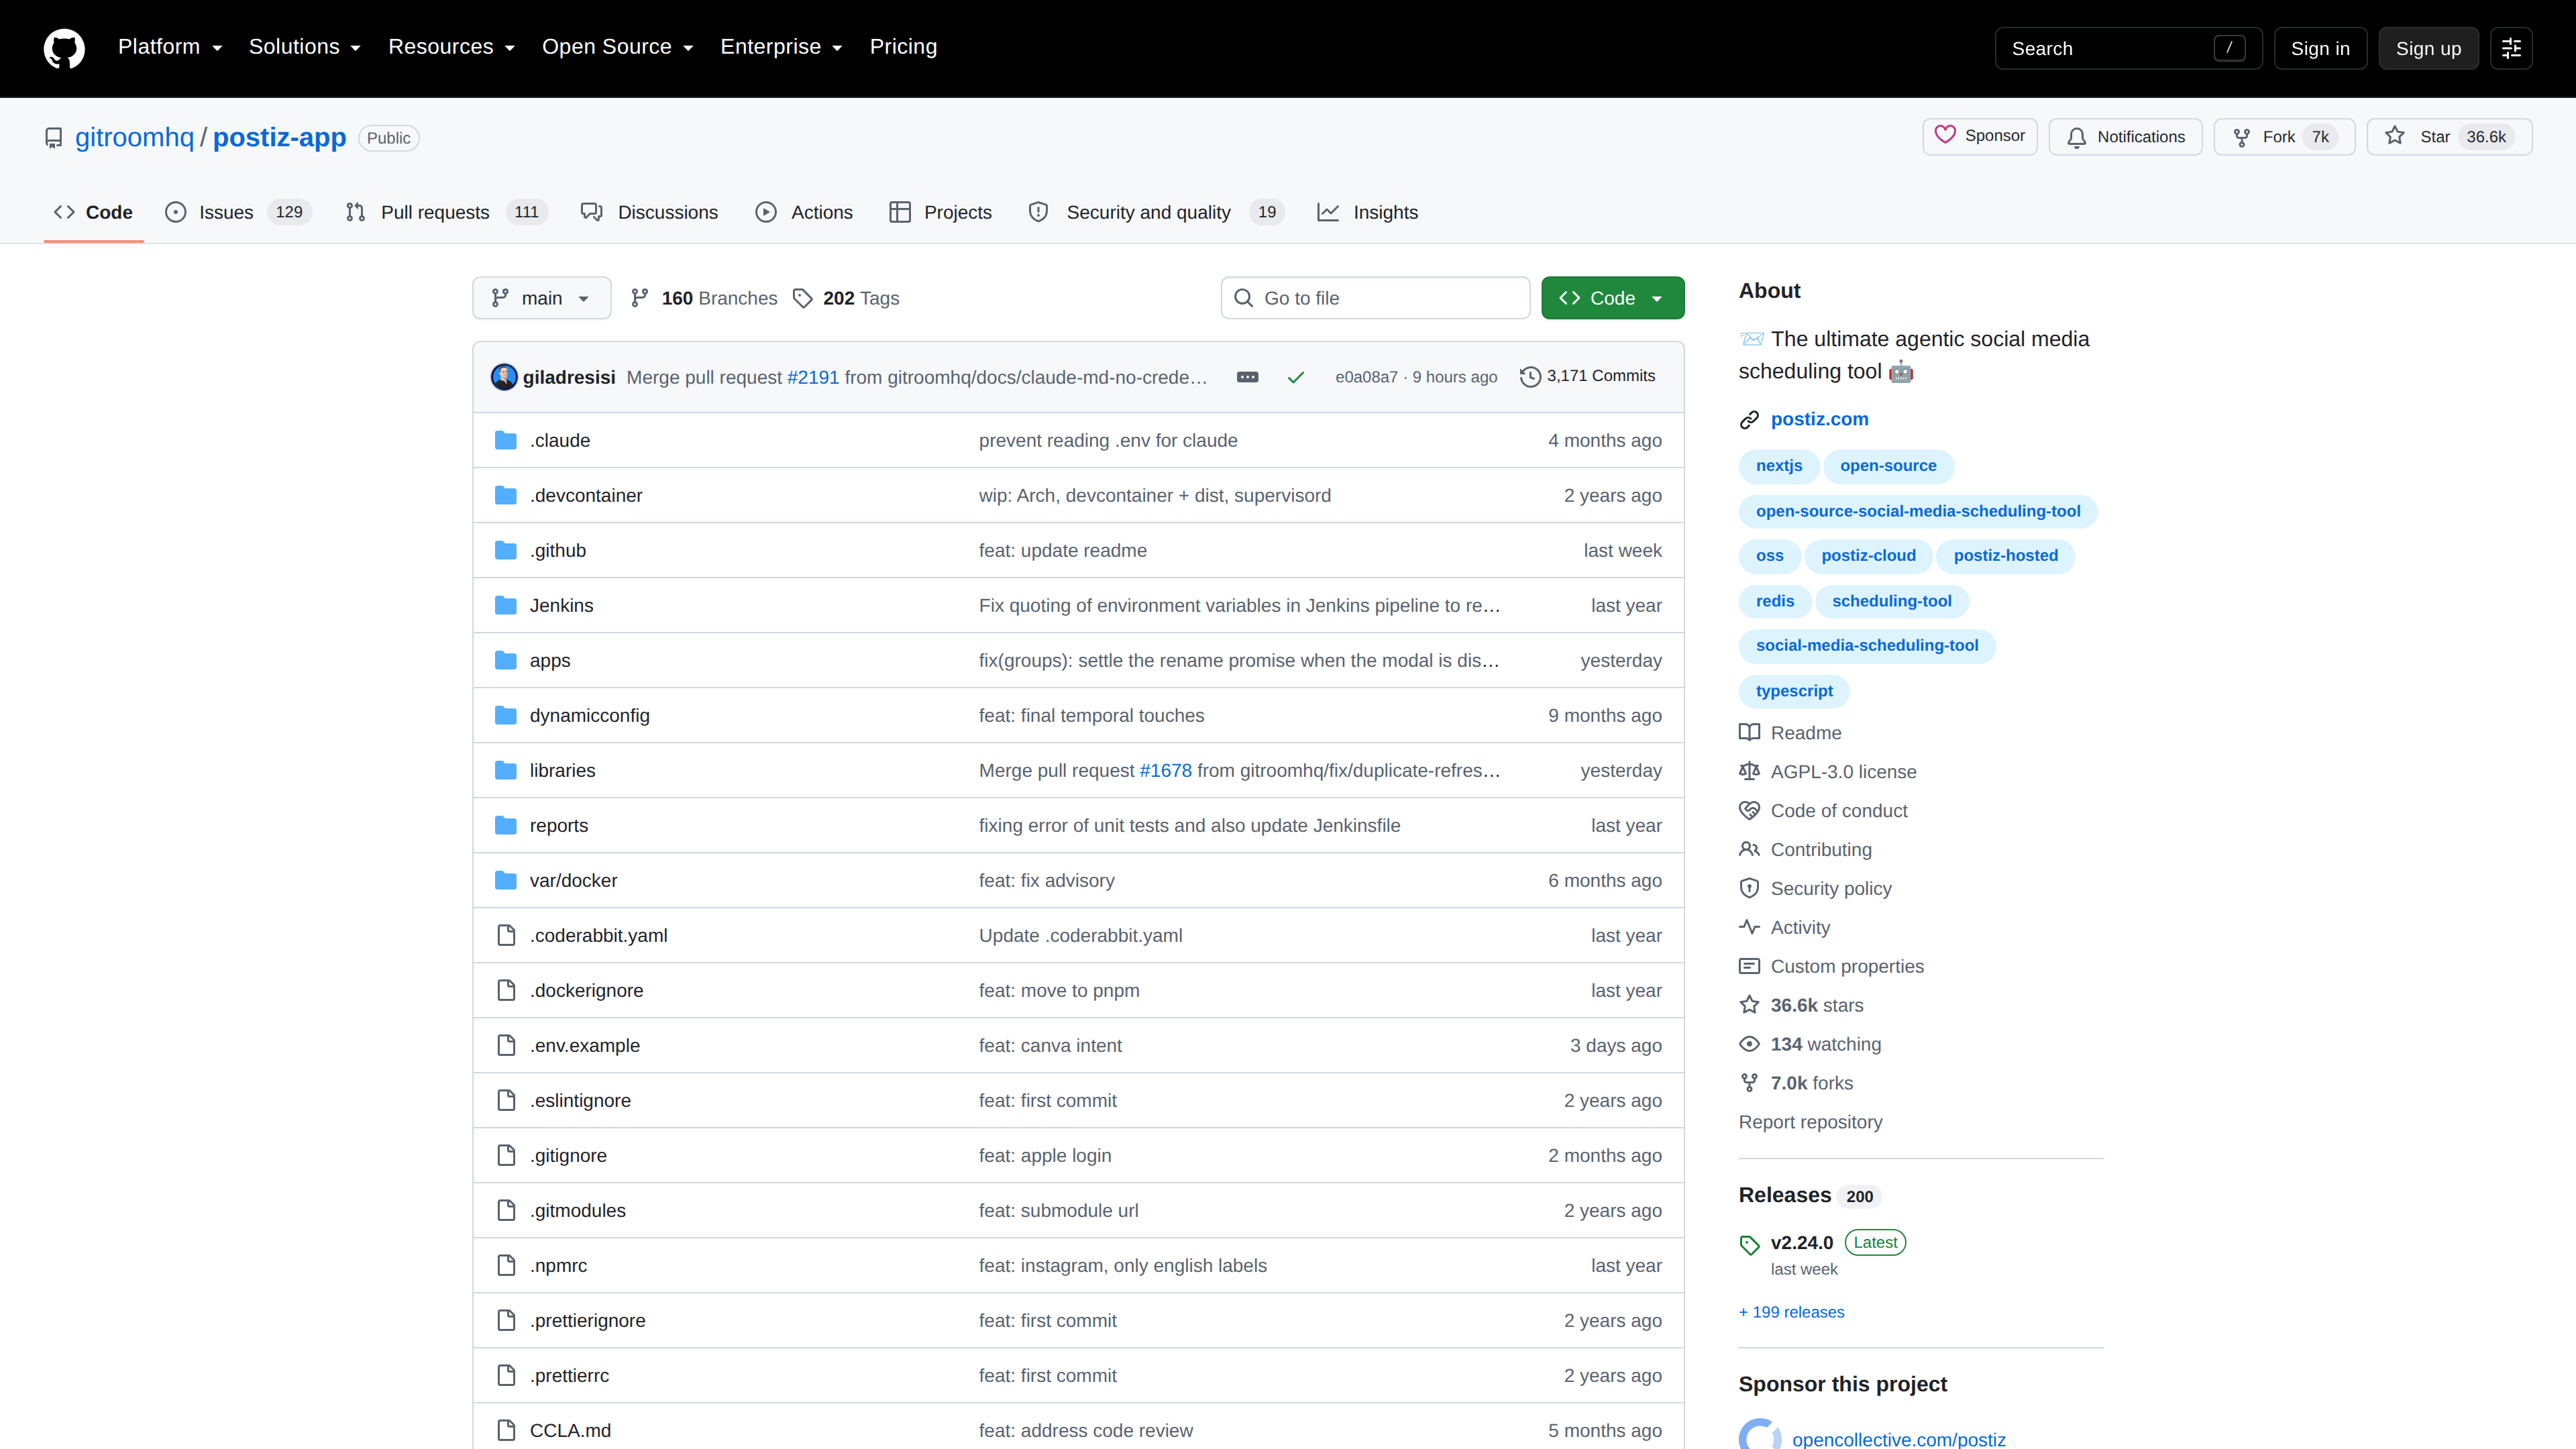Switch to the Issues tab
The image size is (2576, 1449).
coord(238,212)
